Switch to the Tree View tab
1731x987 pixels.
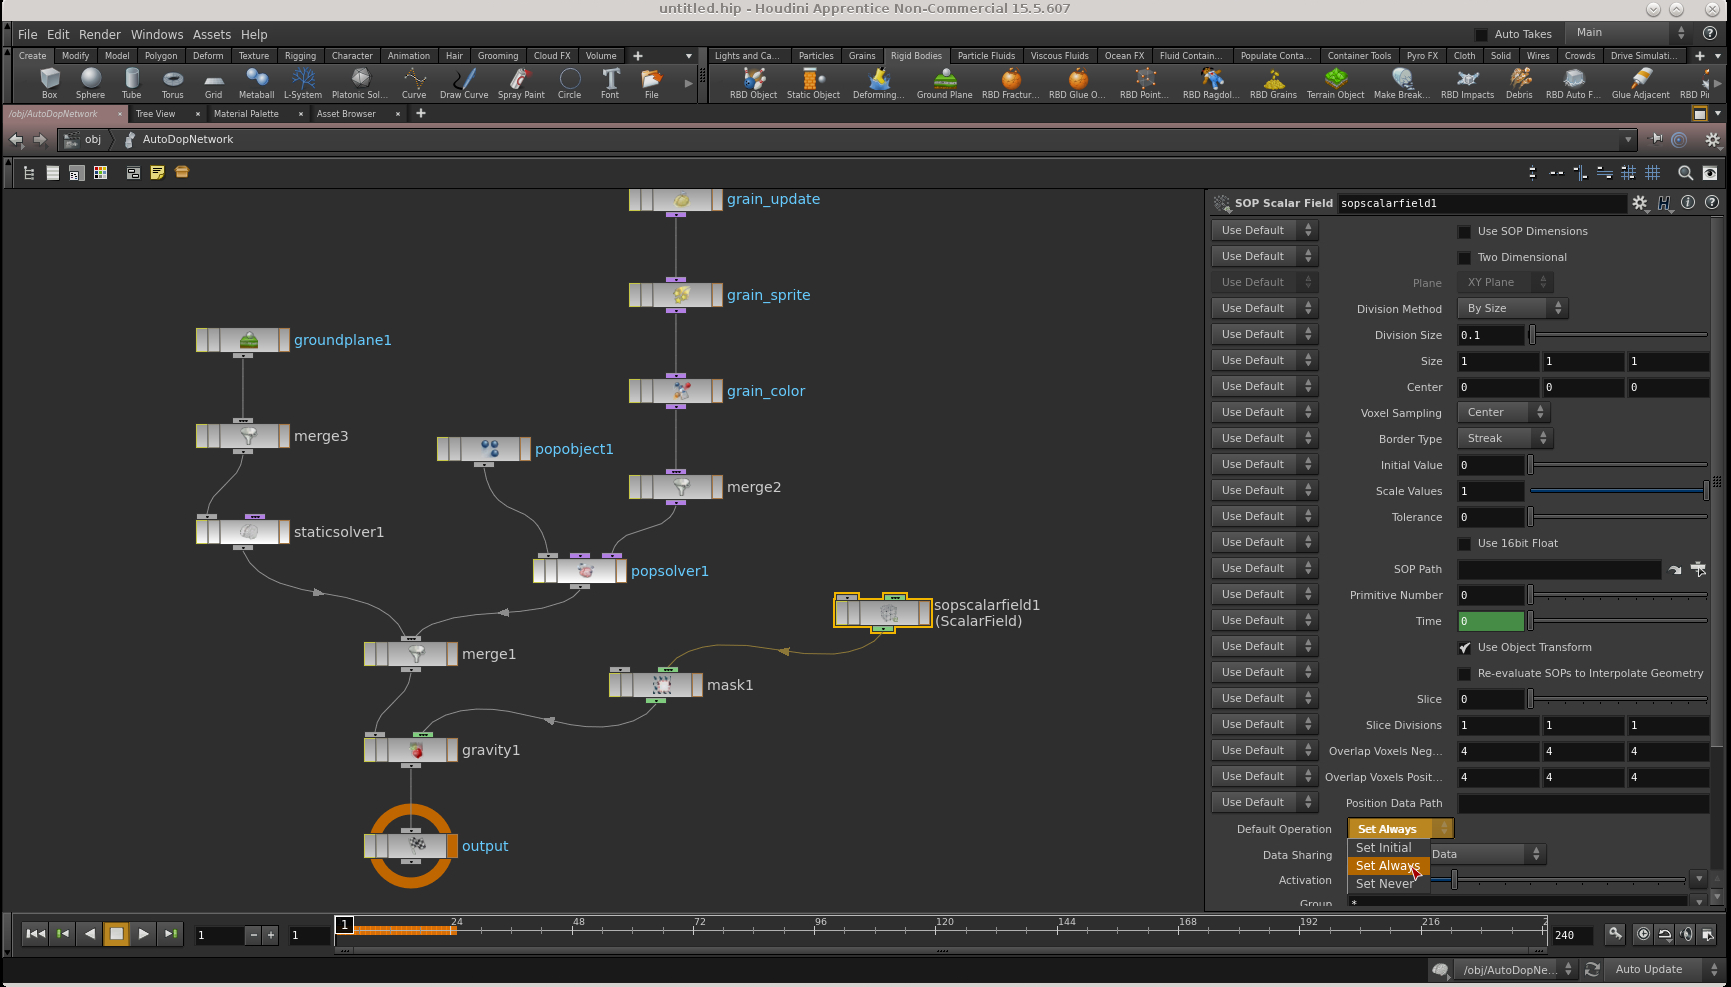(155, 114)
